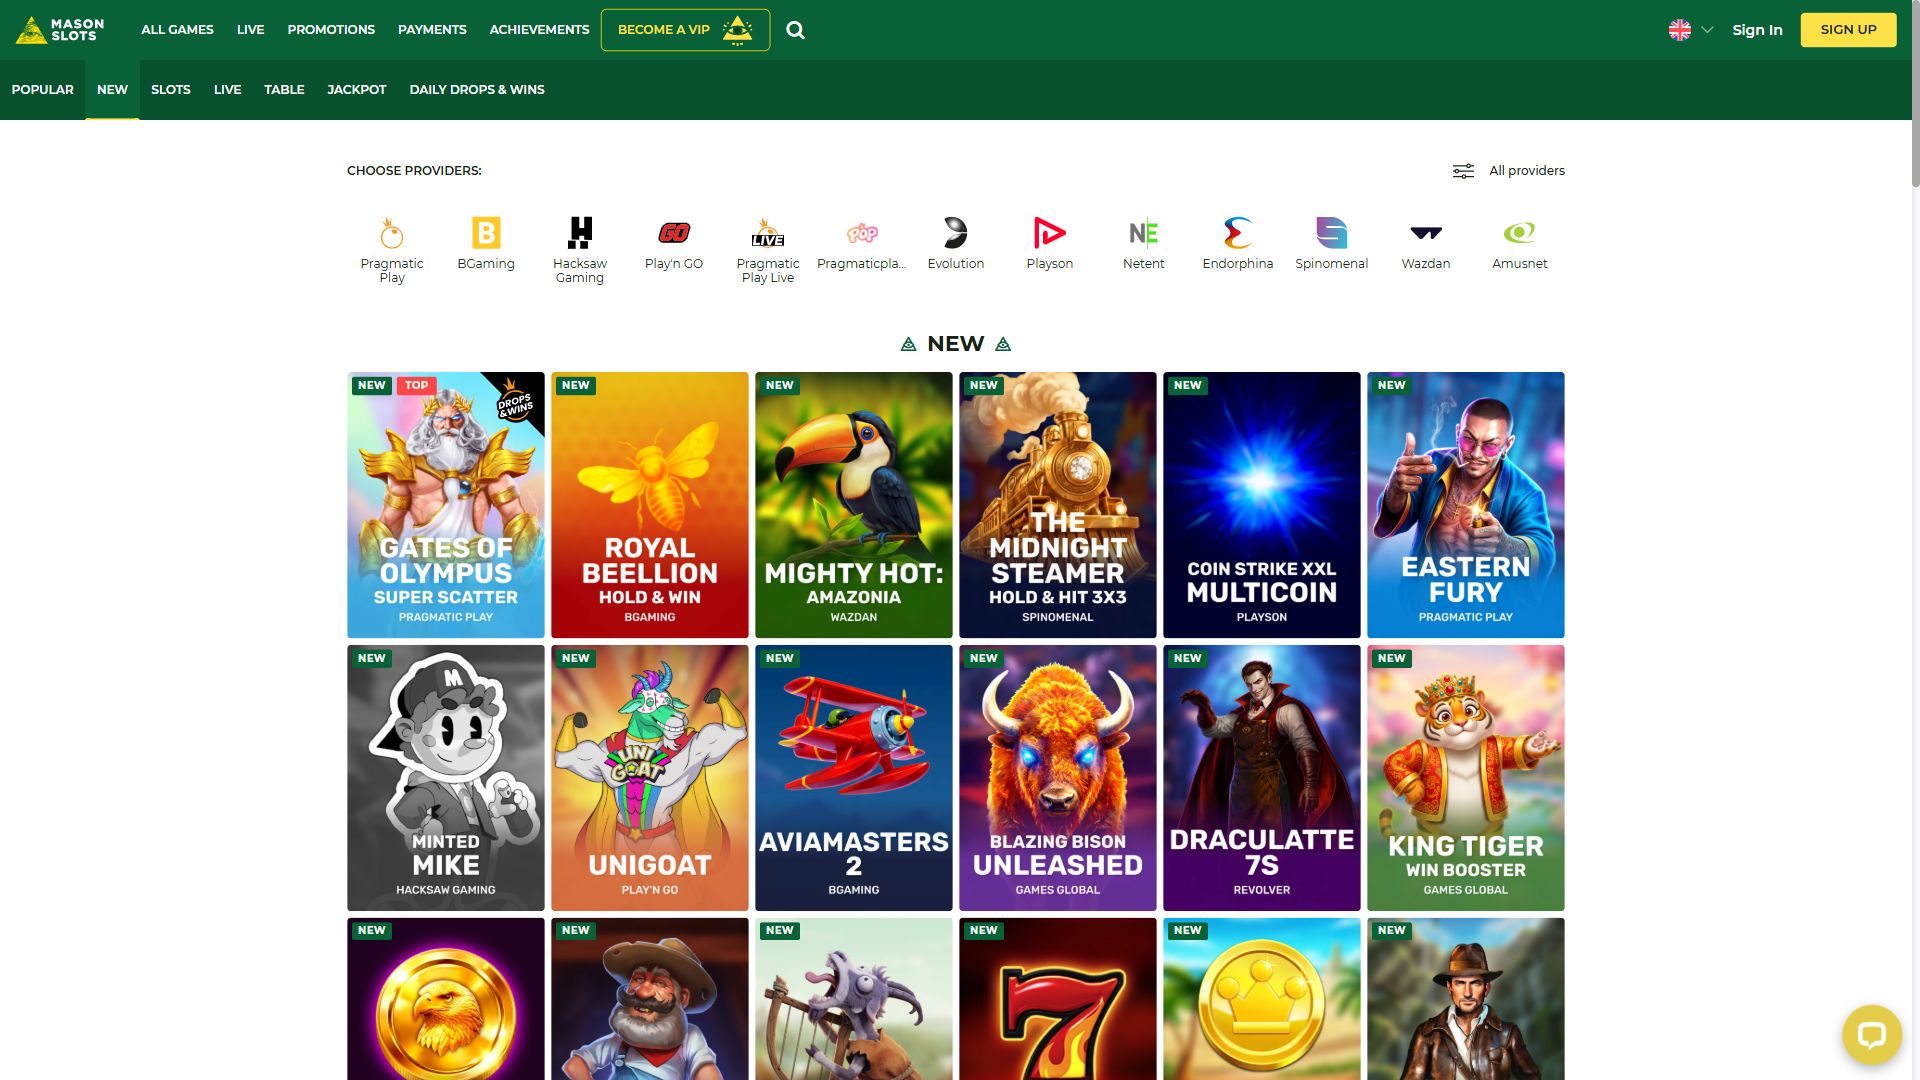Open Minted Mike game tile
This screenshot has height=1080, width=1920.
[x=446, y=778]
